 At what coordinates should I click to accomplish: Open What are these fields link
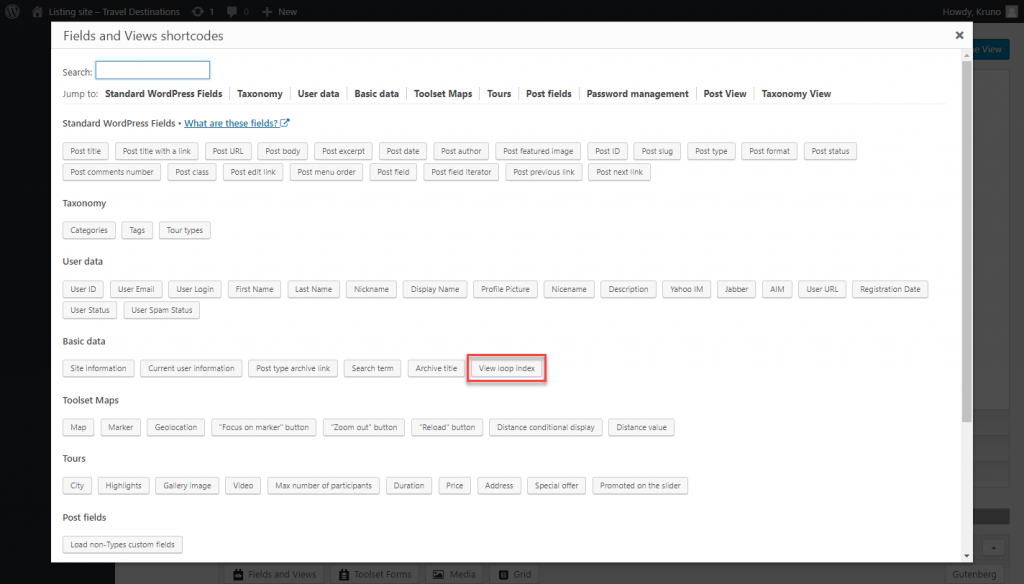coord(231,123)
